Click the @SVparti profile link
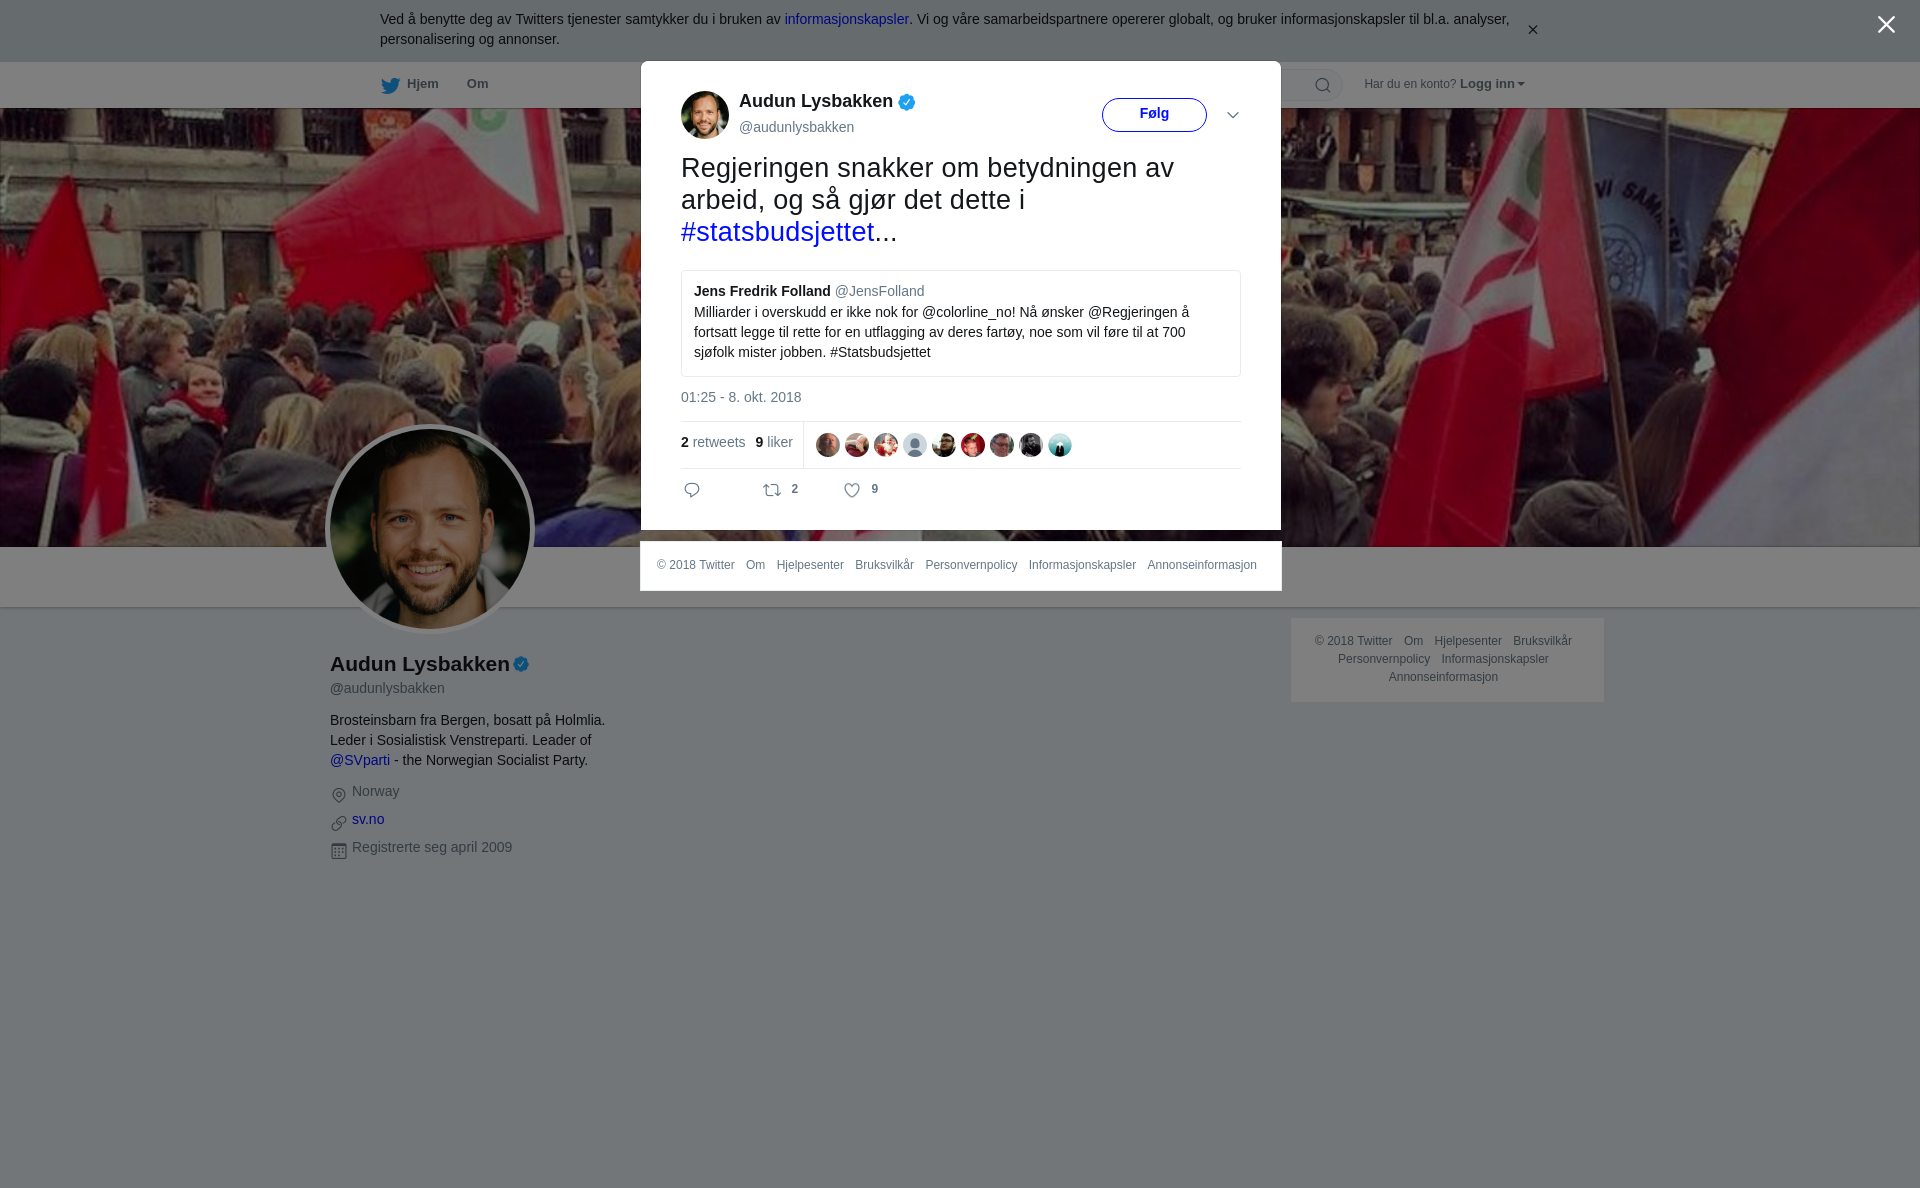Viewport: 1920px width, 1188px height. 360,760
